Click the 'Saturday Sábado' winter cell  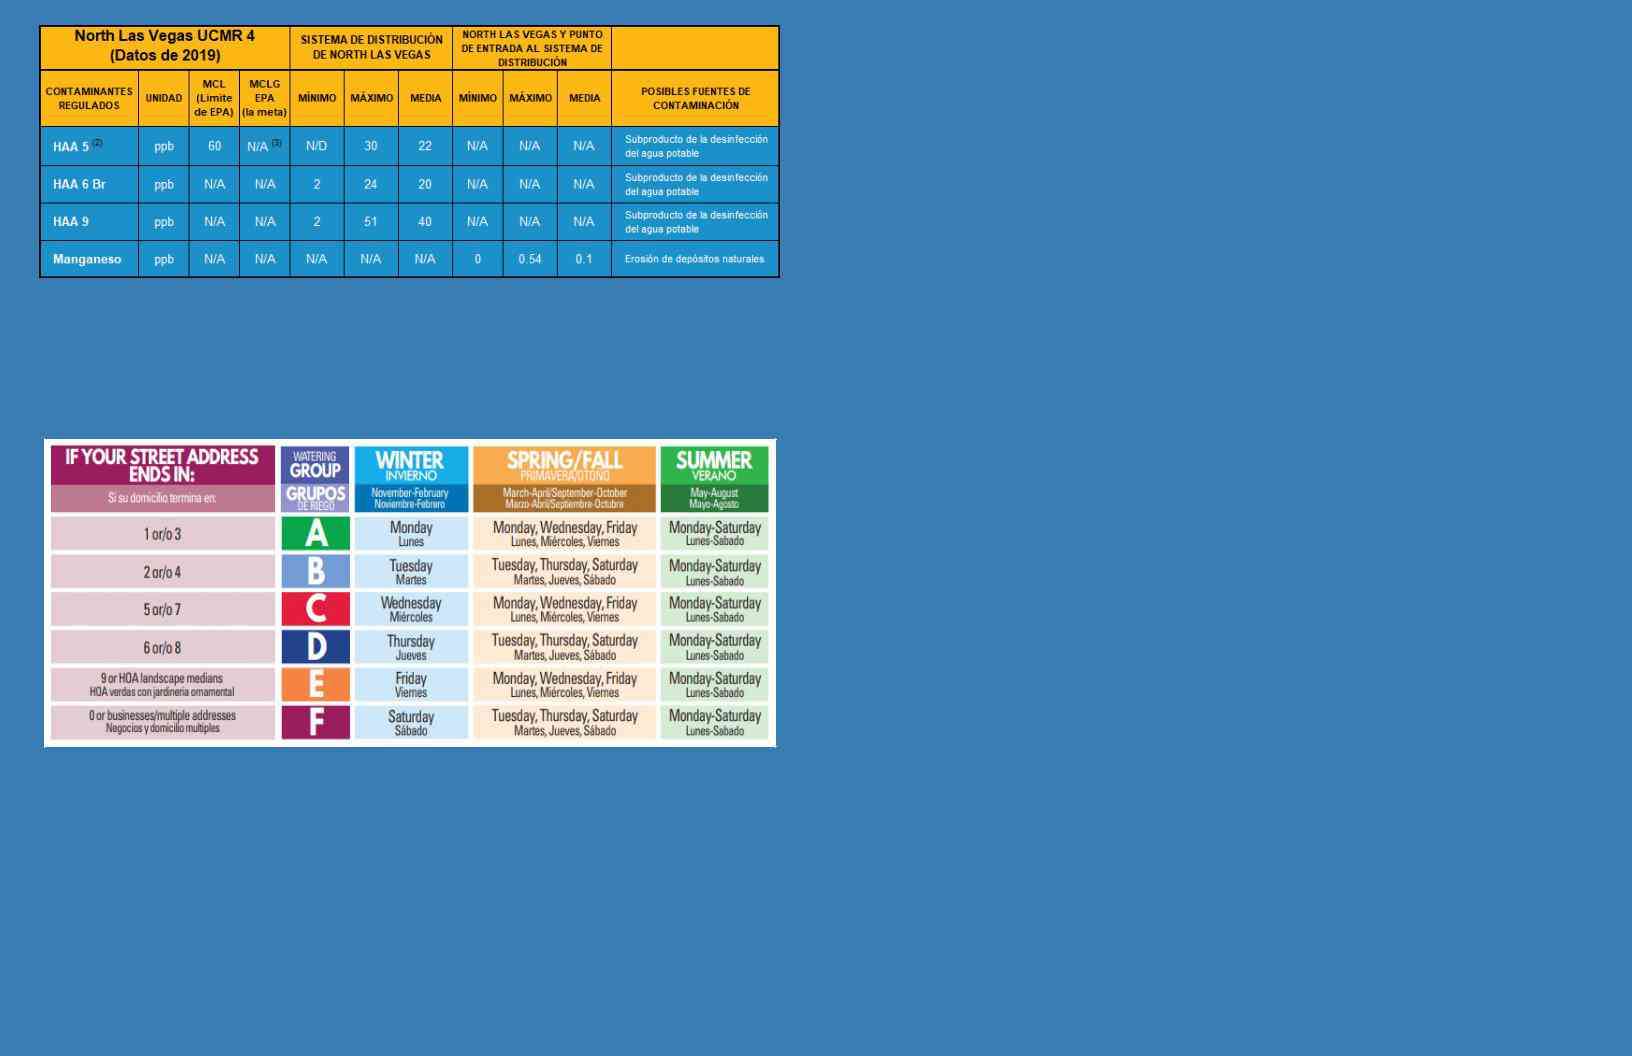click(411, 722)
